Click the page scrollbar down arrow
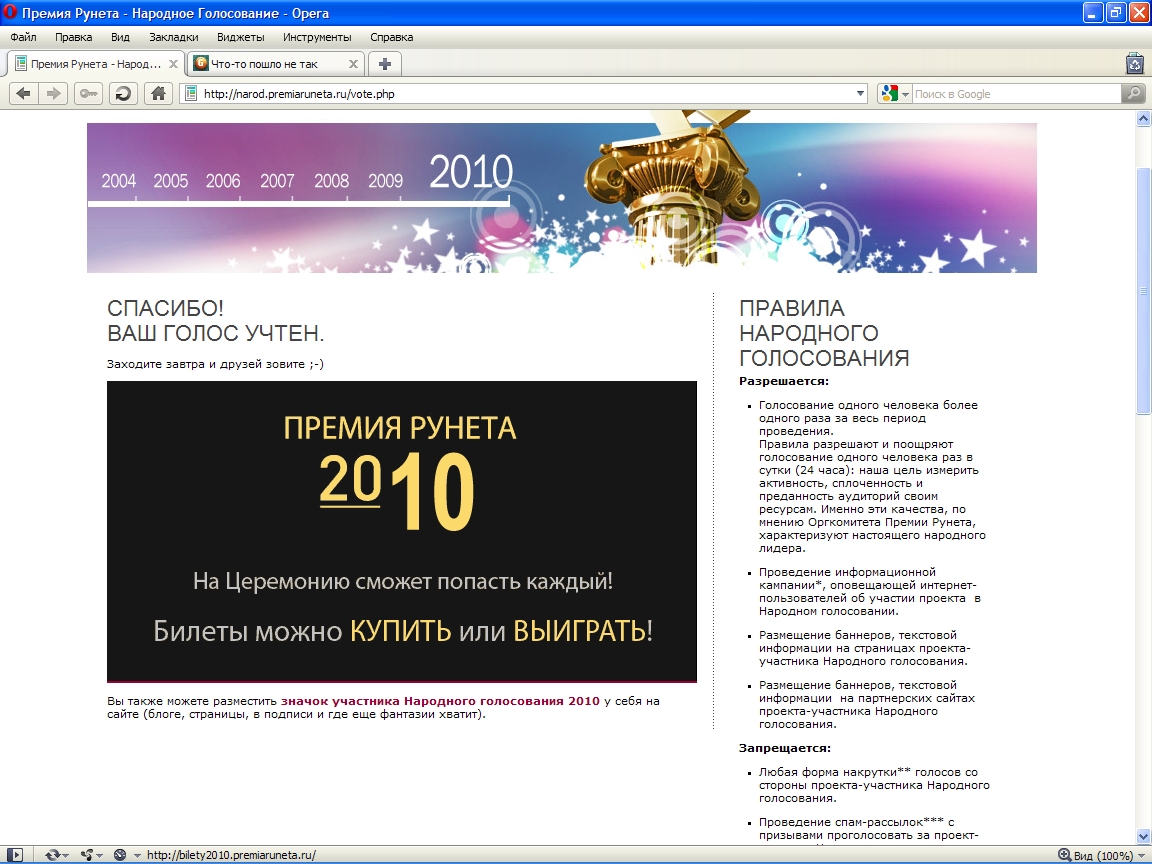Viewport: 1152px width, 864px height. [1143, 837]
